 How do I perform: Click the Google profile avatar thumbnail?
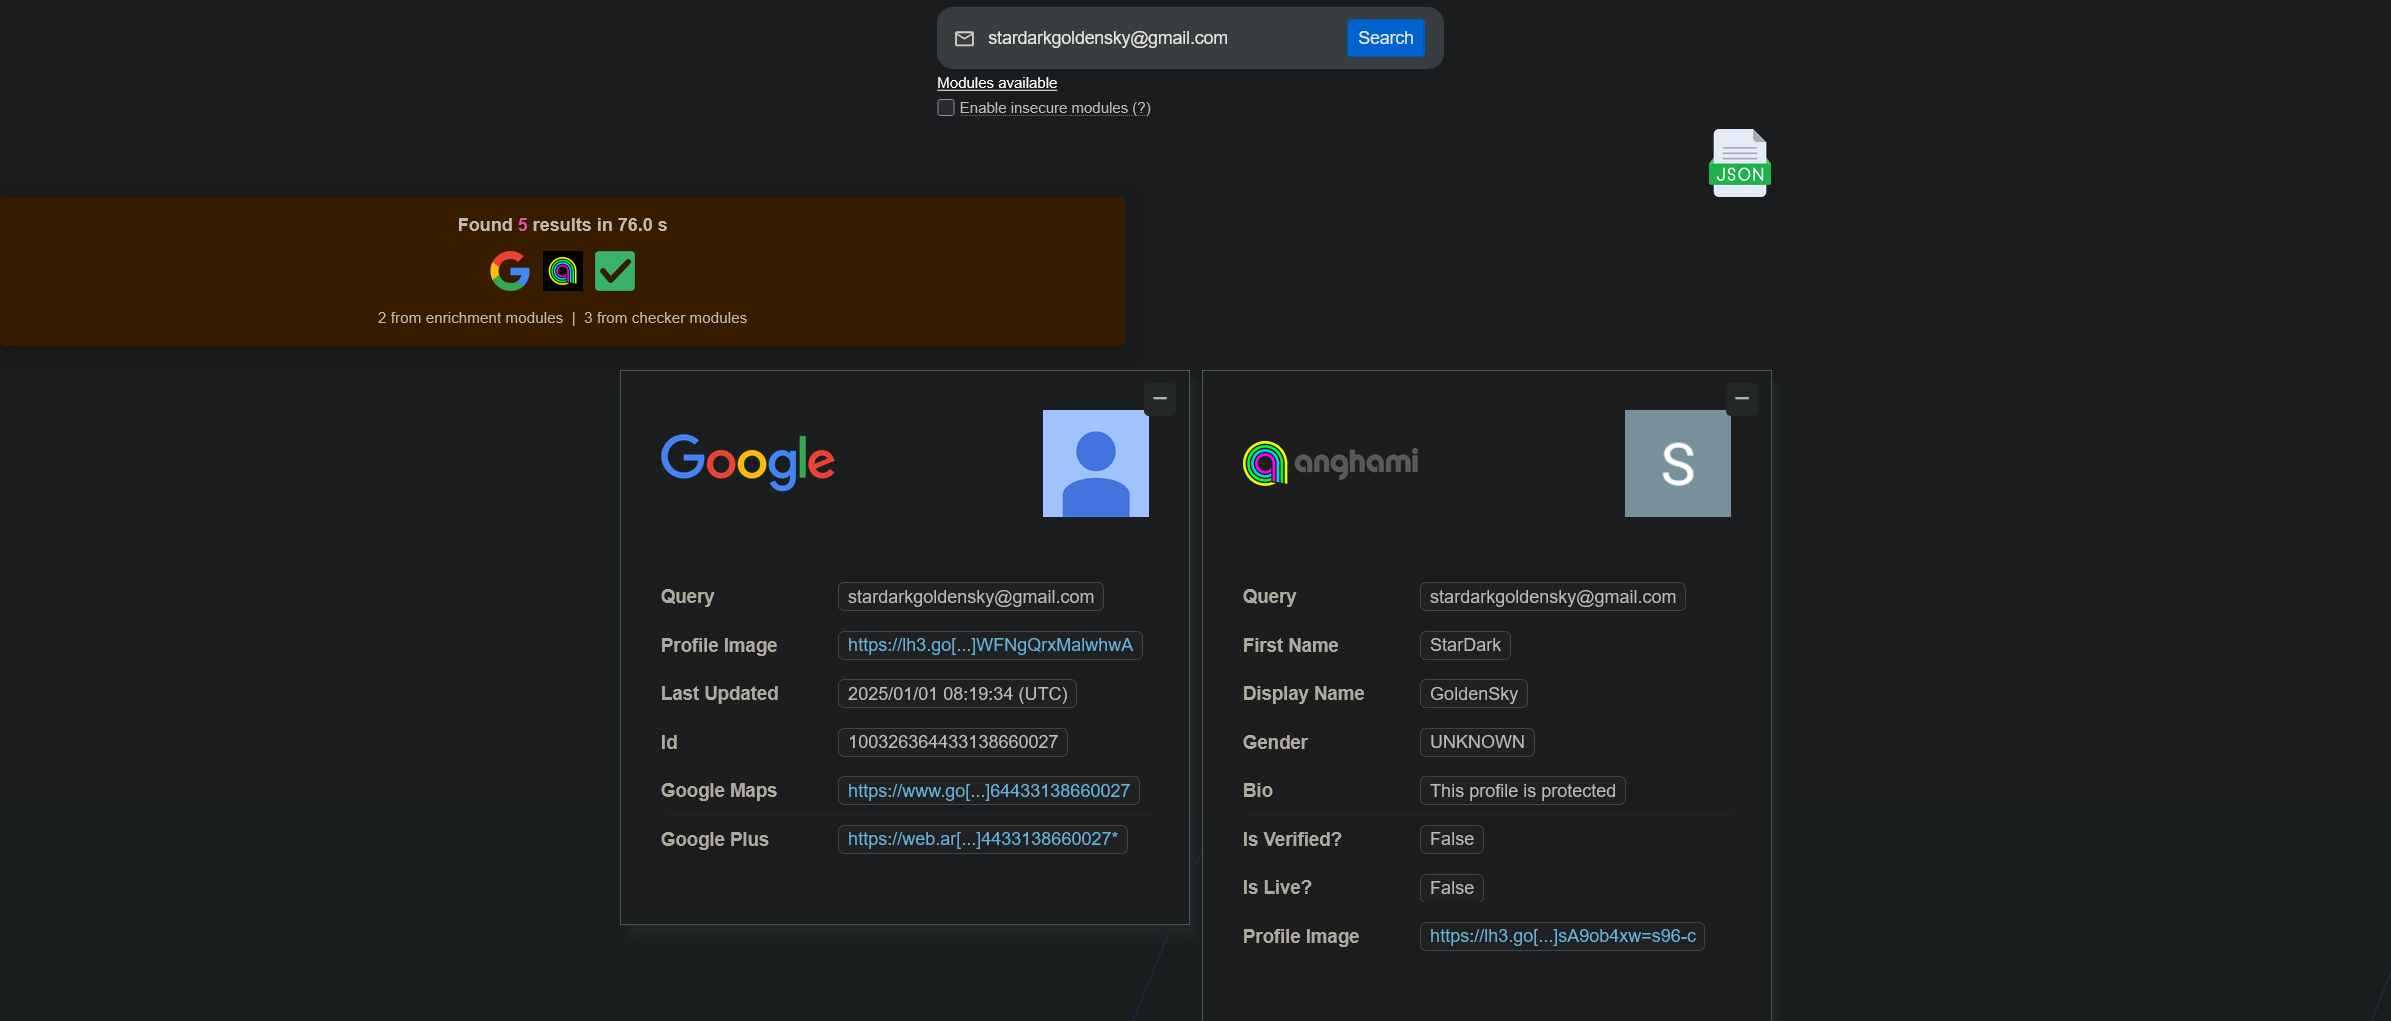[1096, 463]
